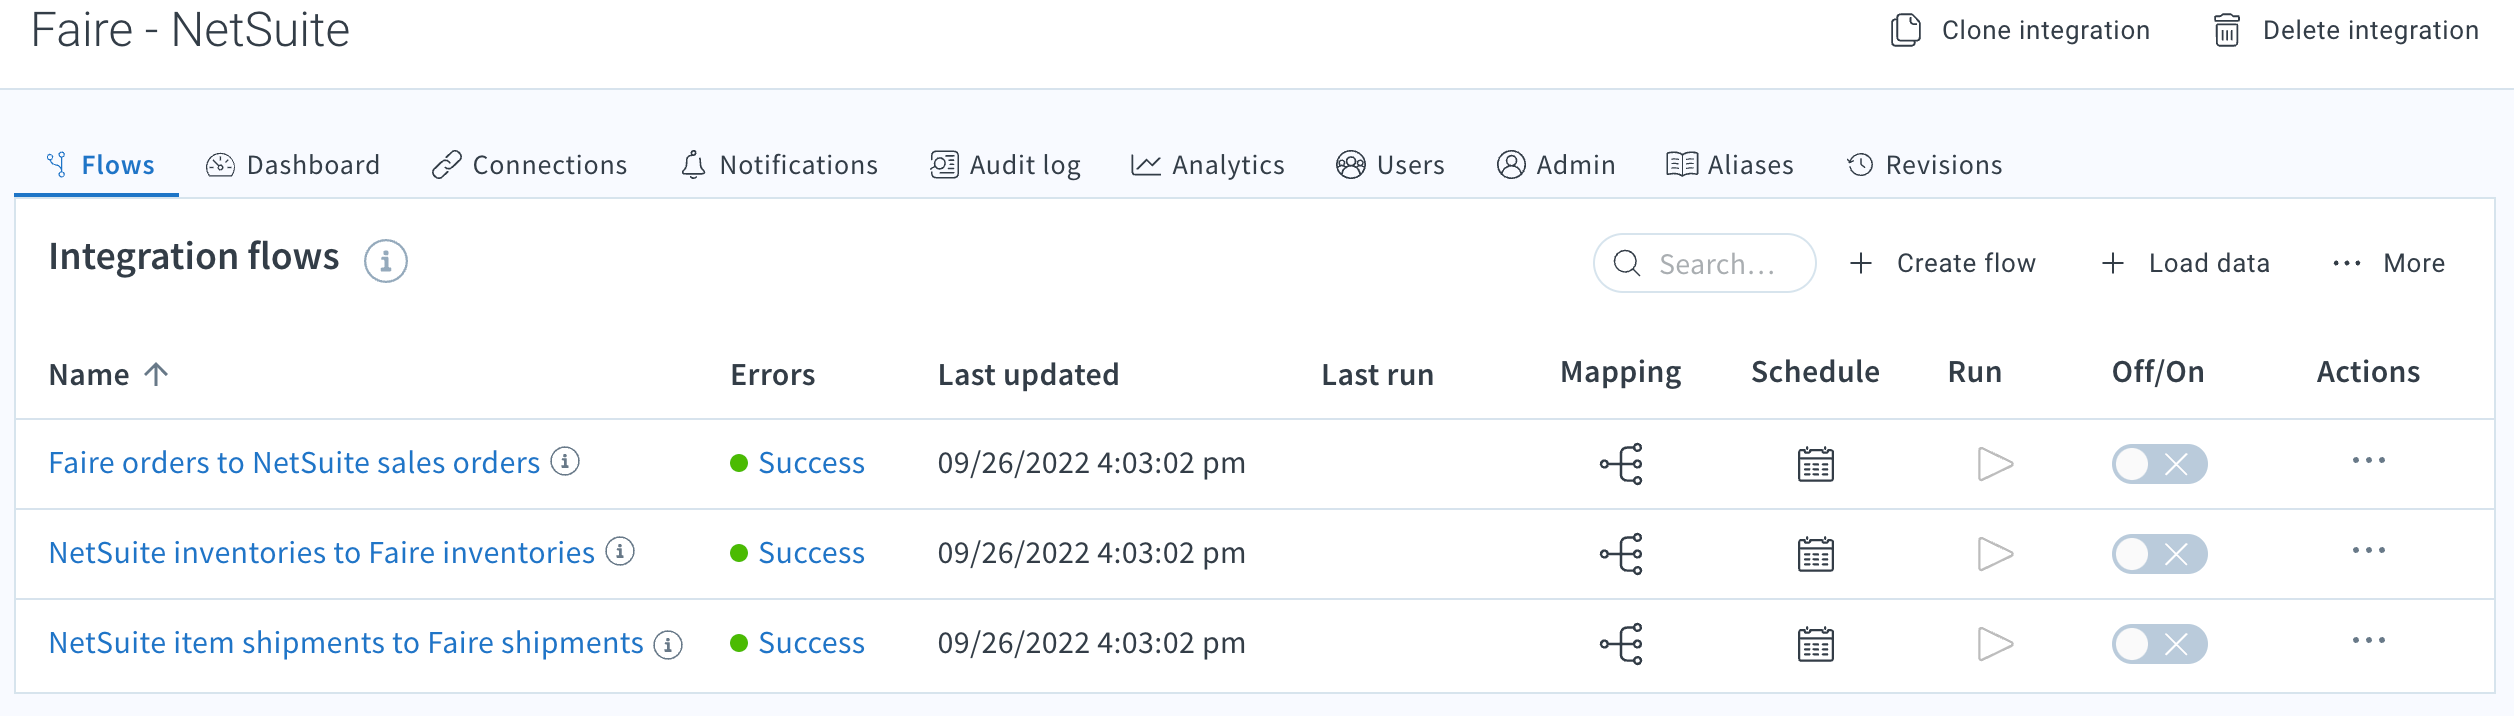Screen dimensions: 2514x716
Task: Switch to the Audit log tab
Action: coord(1005,165)
